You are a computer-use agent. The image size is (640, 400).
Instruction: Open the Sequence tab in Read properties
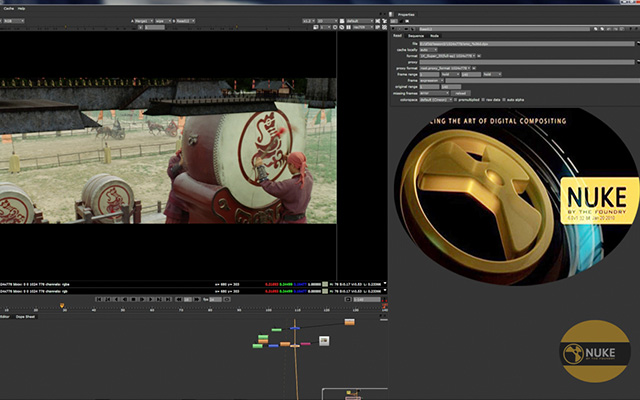click(x=416, y=36)
